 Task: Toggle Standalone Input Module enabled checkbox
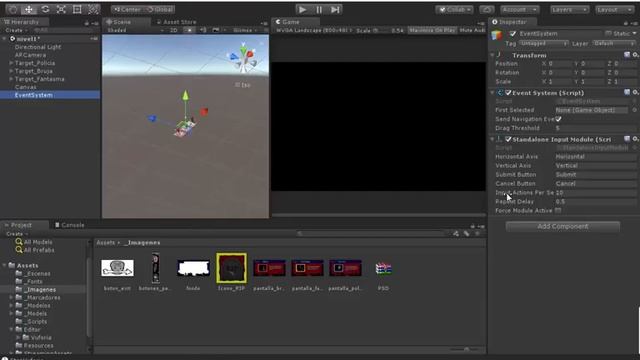pyautogui.click(x=508, y=140)
